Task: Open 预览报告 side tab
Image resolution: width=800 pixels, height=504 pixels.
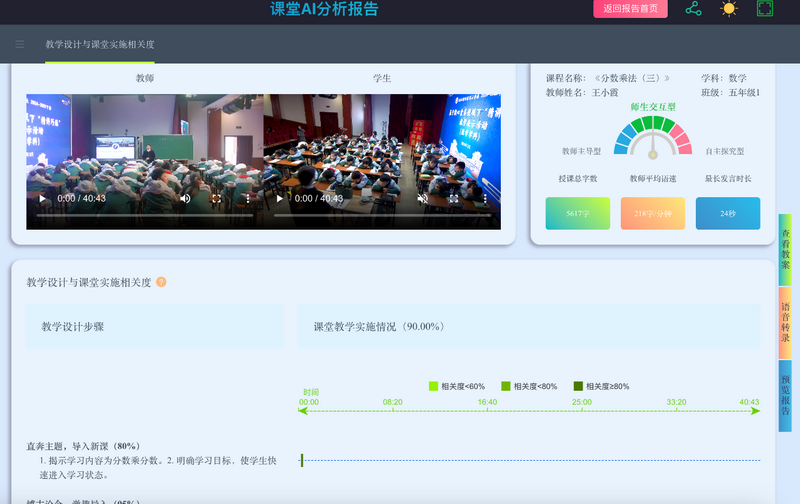Action: point(786,395)
